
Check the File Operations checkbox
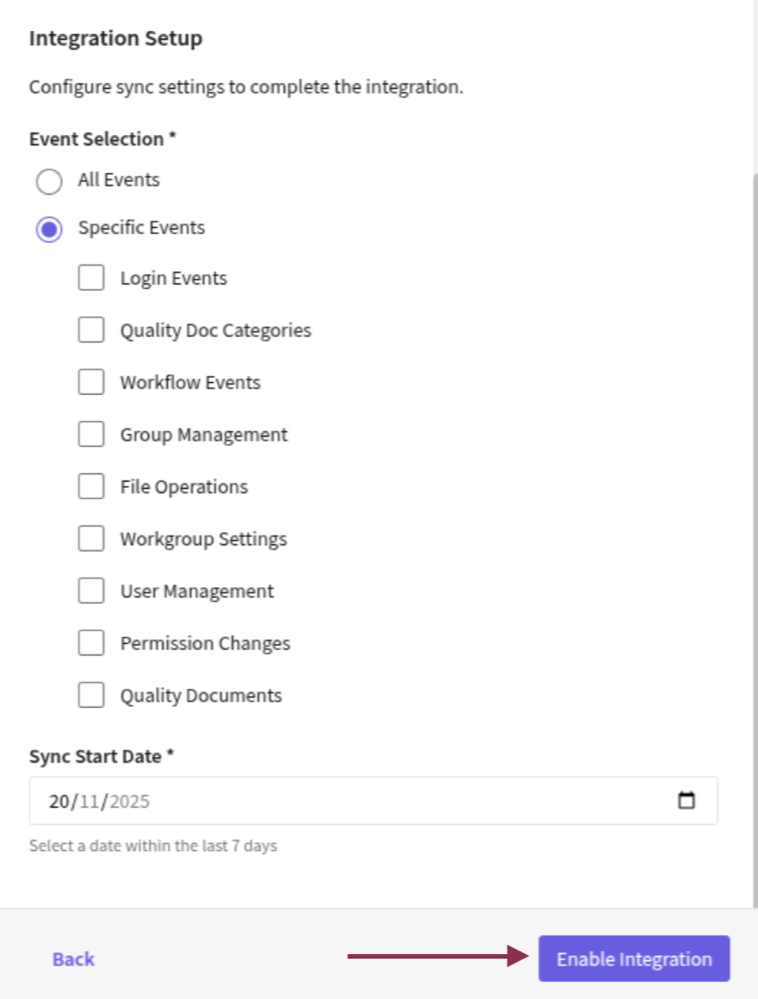tap(91, 485)
